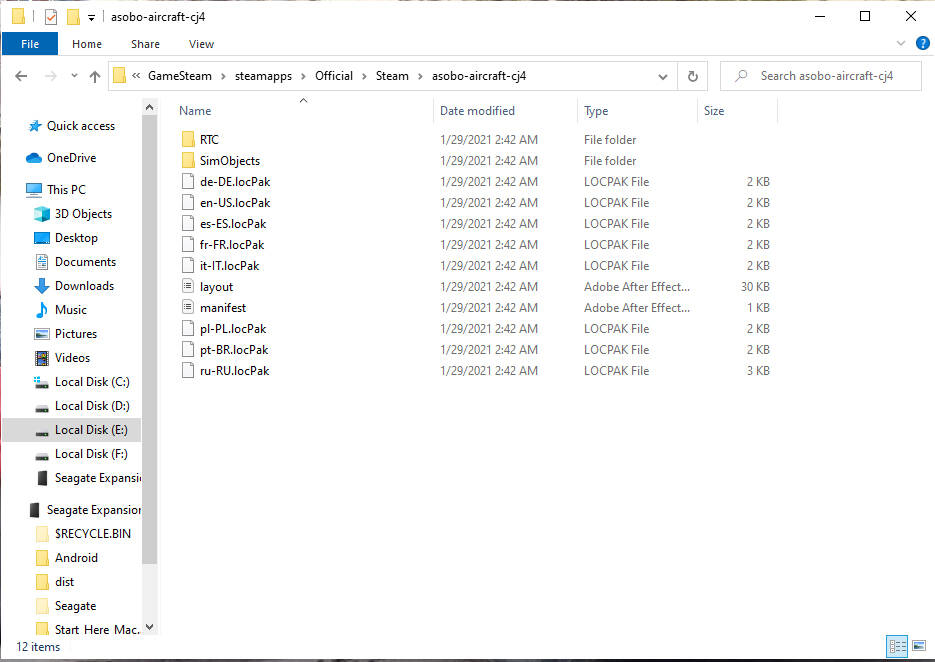Open the File menu tab
This screenshot has height=662, width=935.
(30, 44)
